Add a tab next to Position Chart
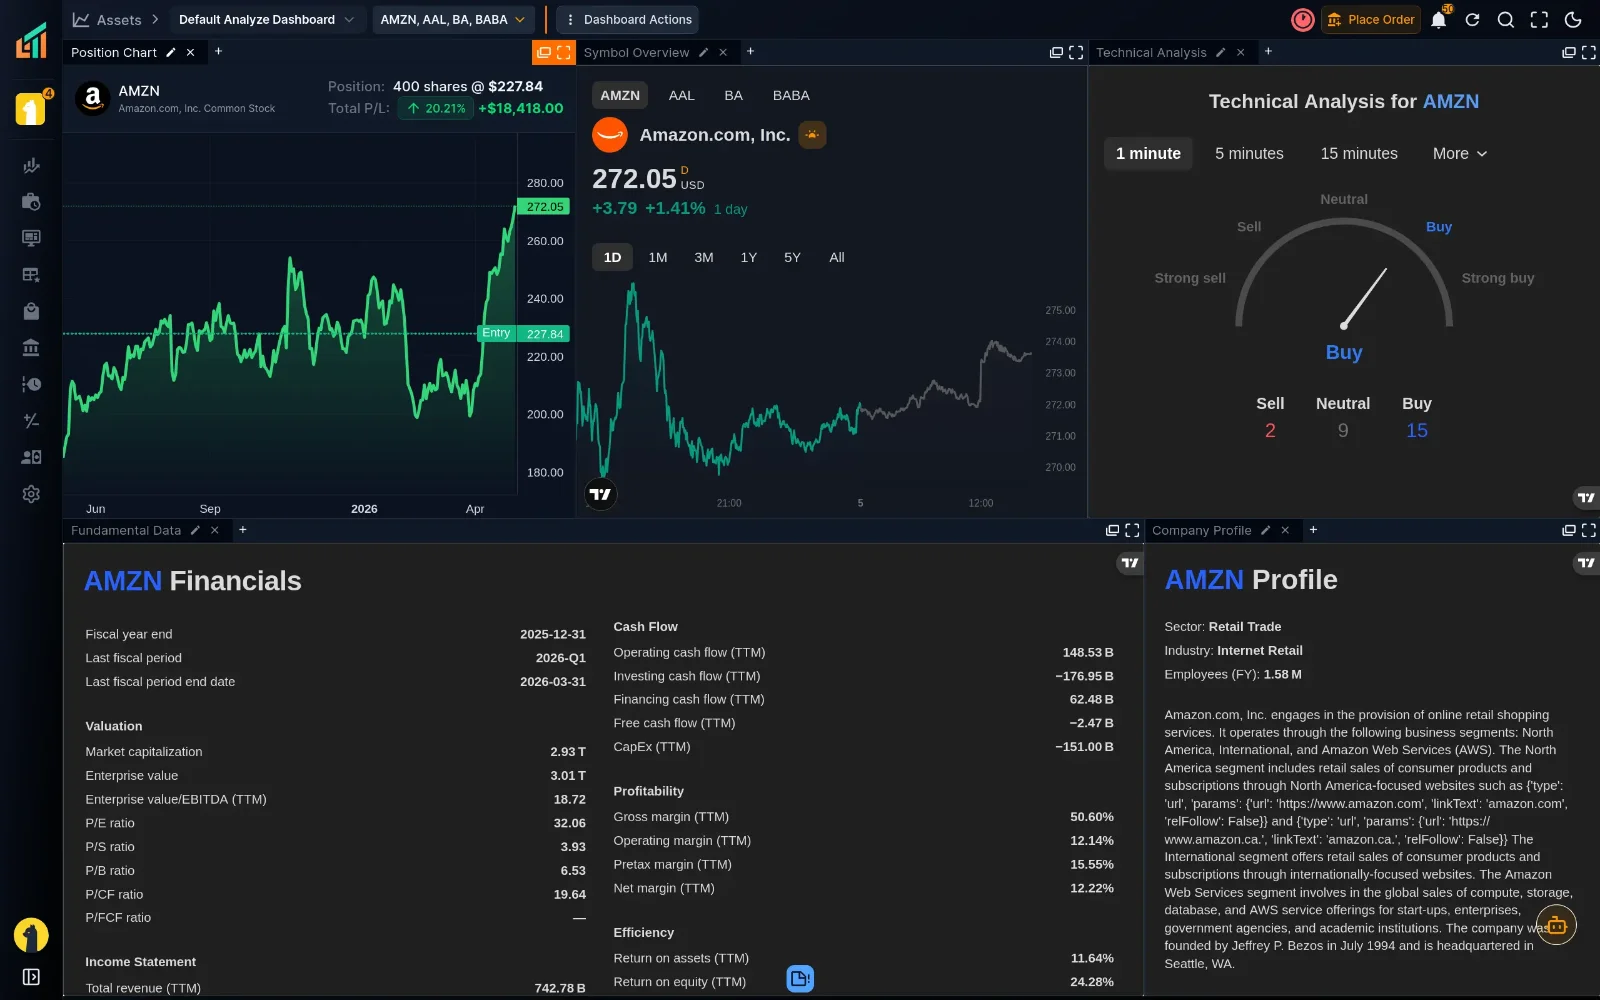Screen dimensions: 1600x1000 coord(218,51)
